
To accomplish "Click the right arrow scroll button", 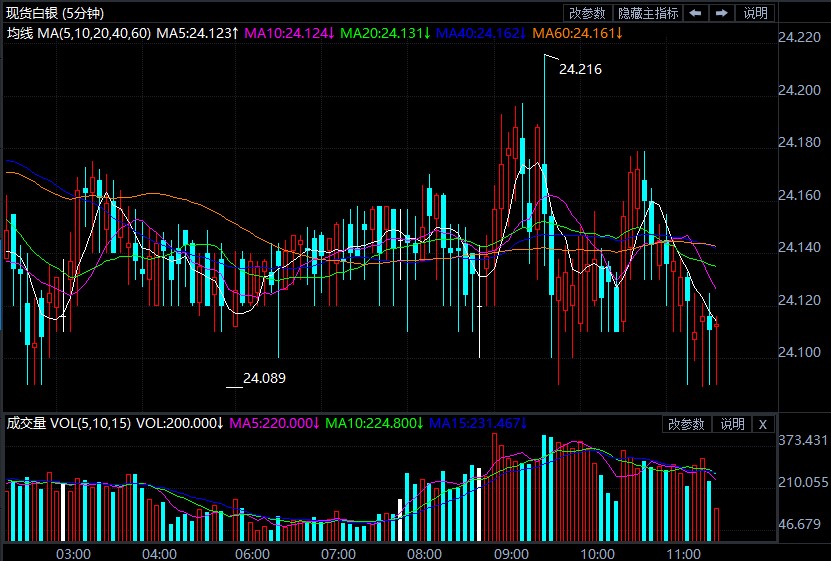I will [x=720, y=13].
